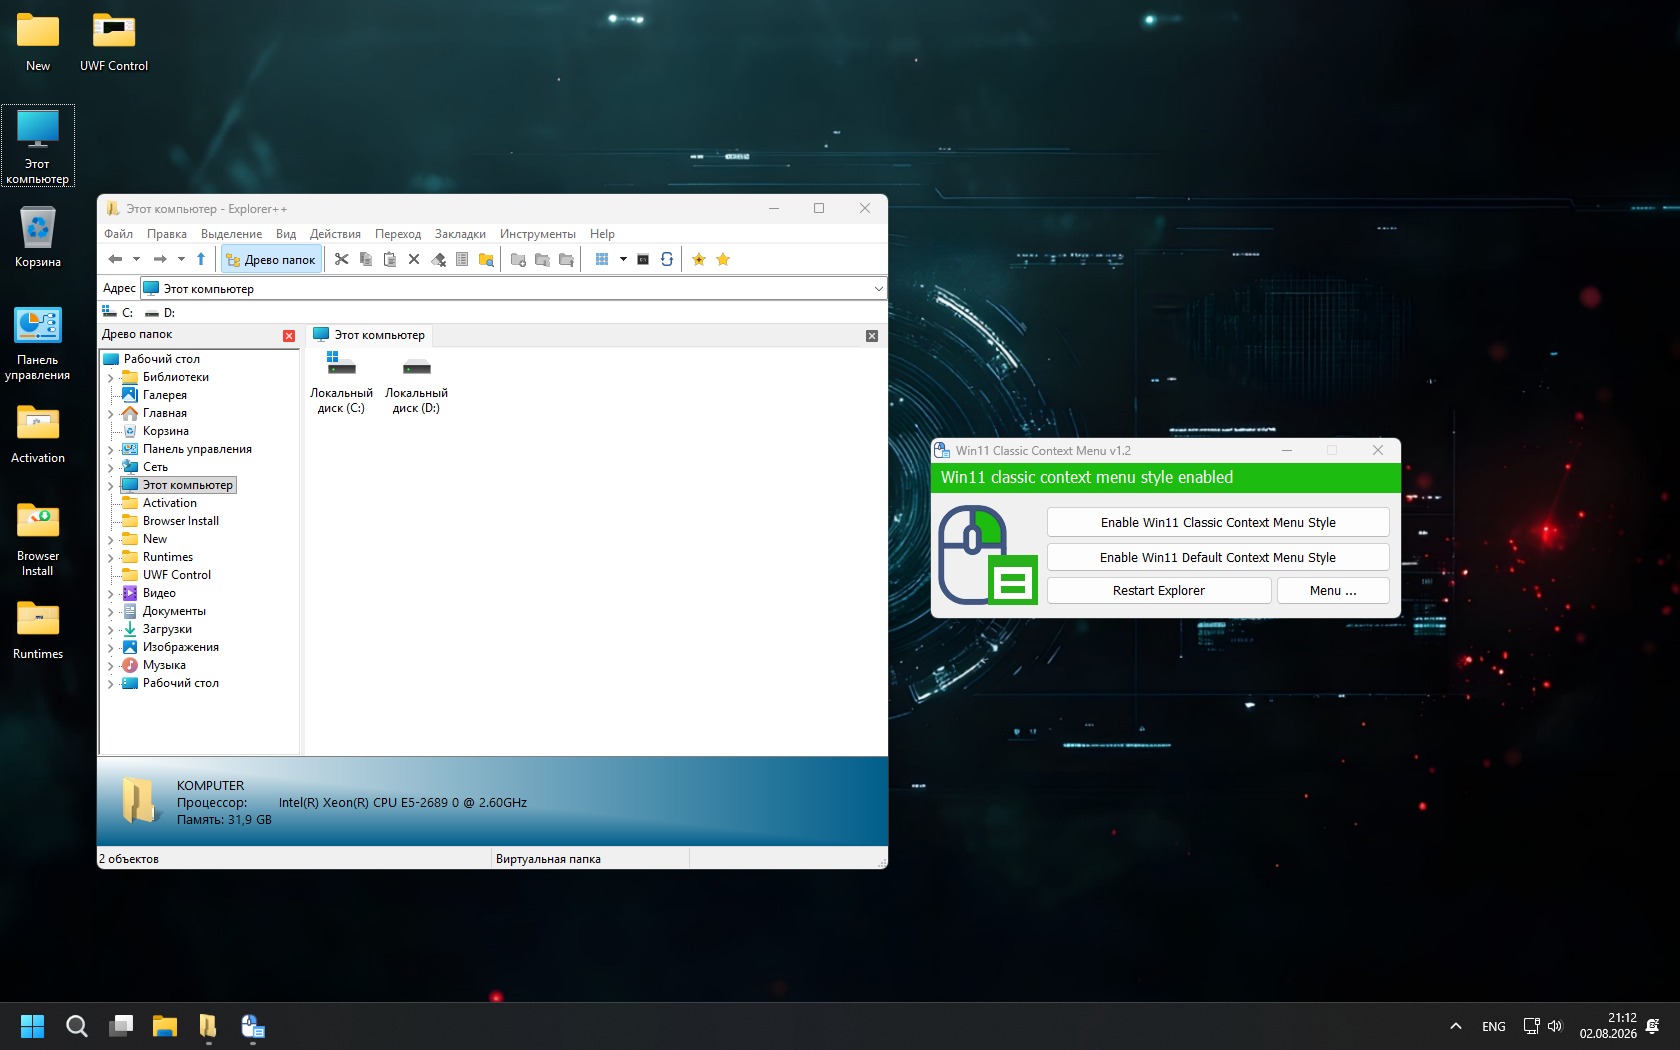Open the folder search toolbar icon
The image size is (1680, 1050).
(x=486, y=259)
